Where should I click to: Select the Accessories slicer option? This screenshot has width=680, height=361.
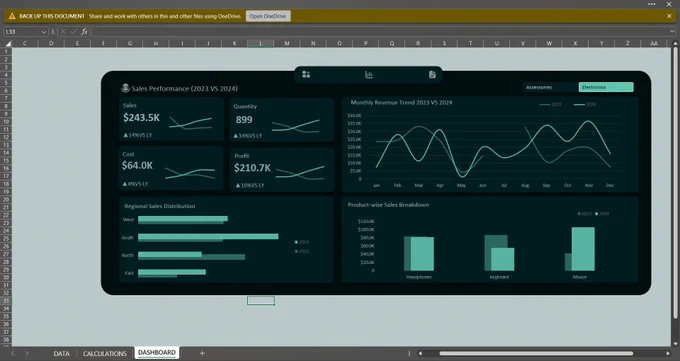550,87
